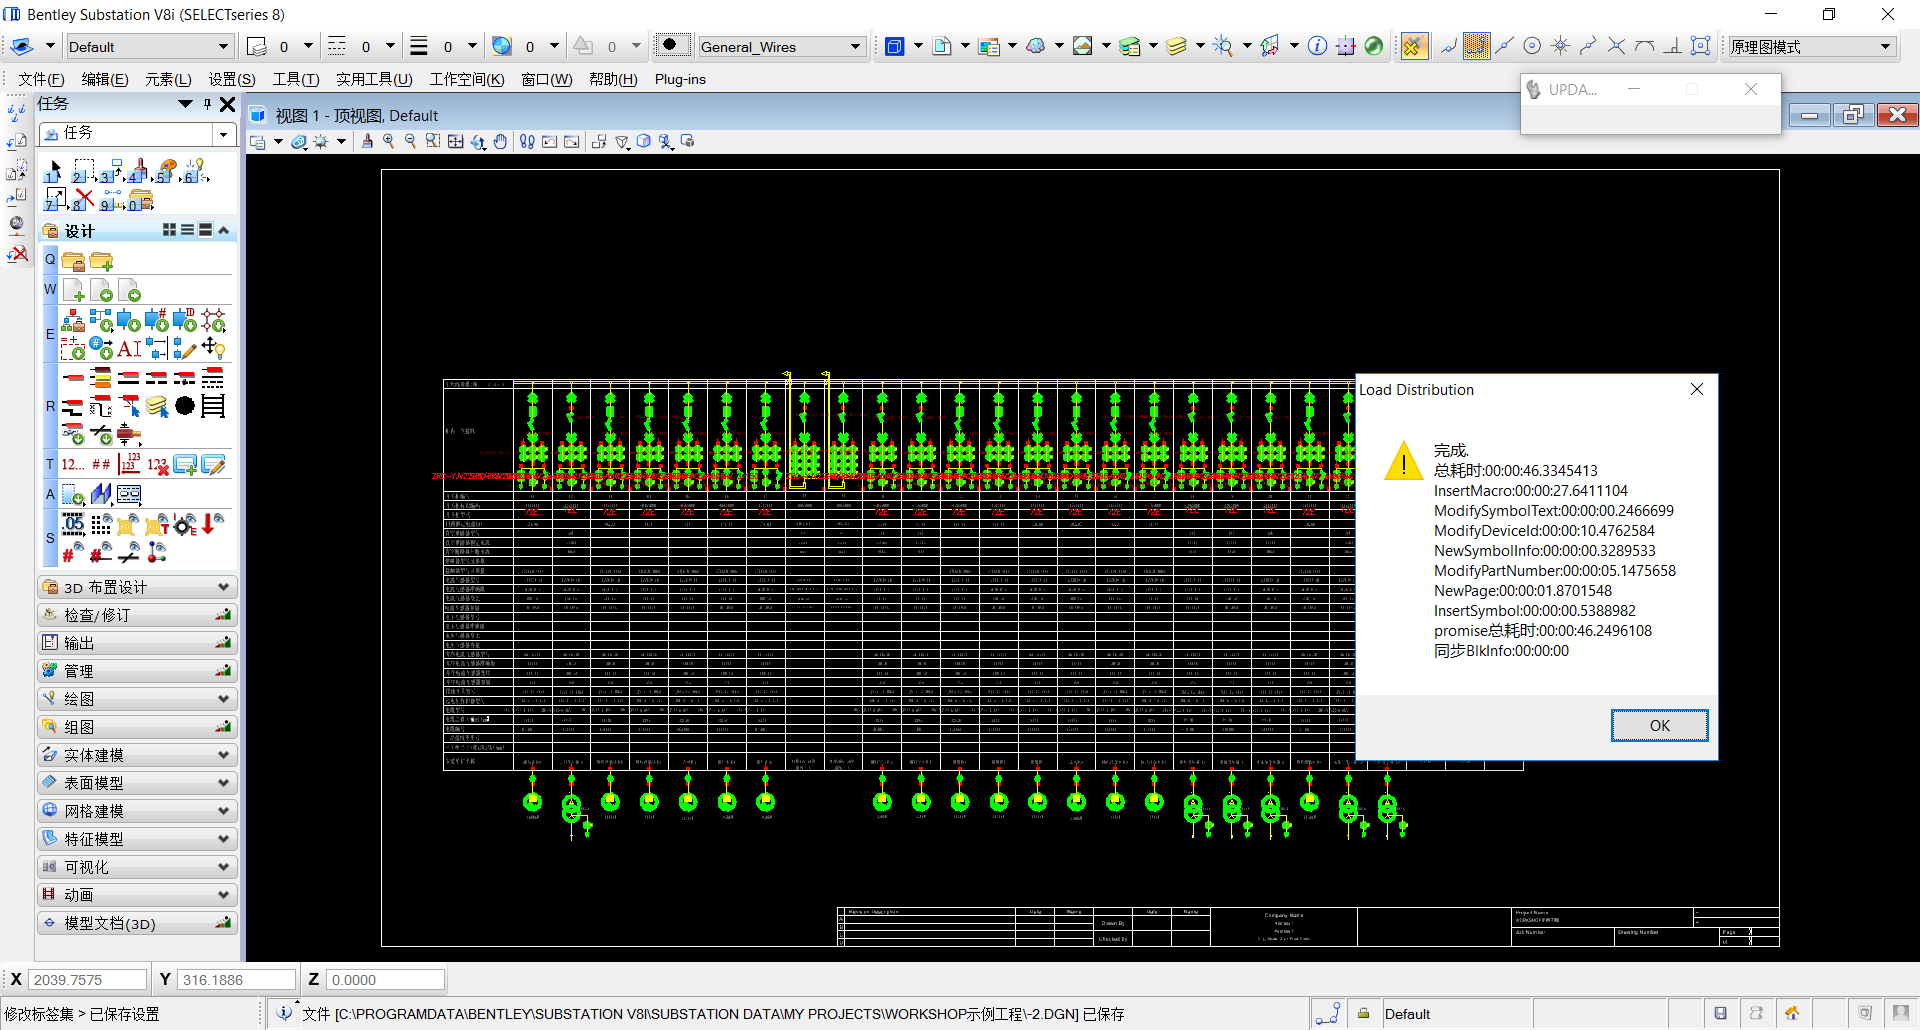Click the Pan View hand icon
The width and height of the screenshot is (1920, 1030).
(500, 142)
